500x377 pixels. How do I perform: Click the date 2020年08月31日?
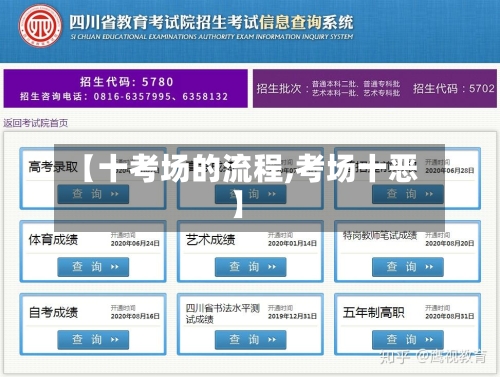point(450,316)
